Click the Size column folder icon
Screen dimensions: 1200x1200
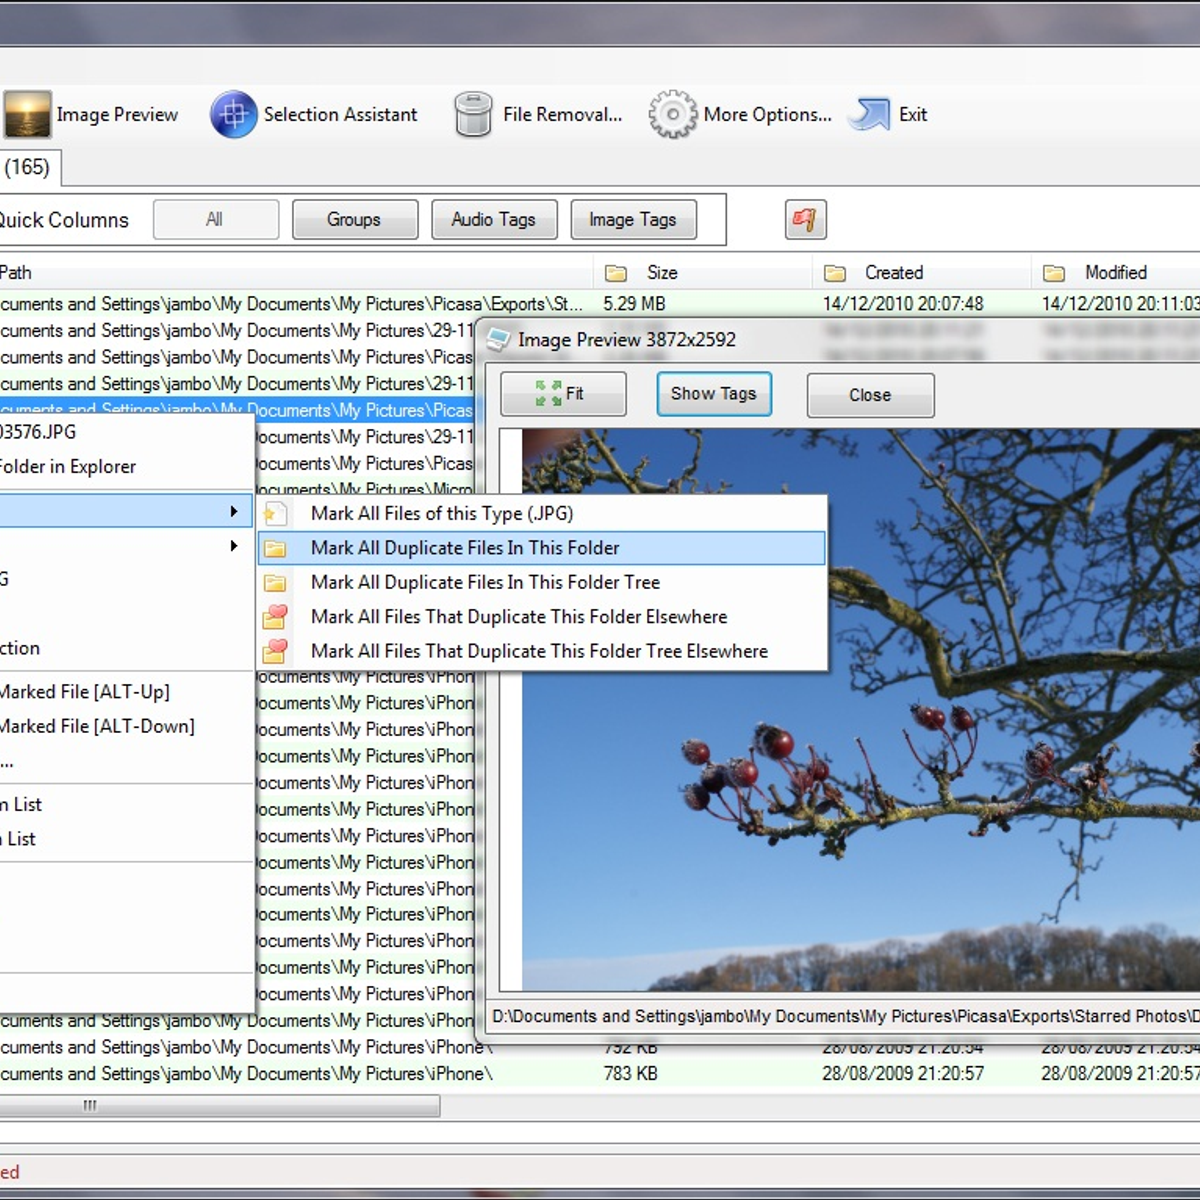click(x=616, y=273)
